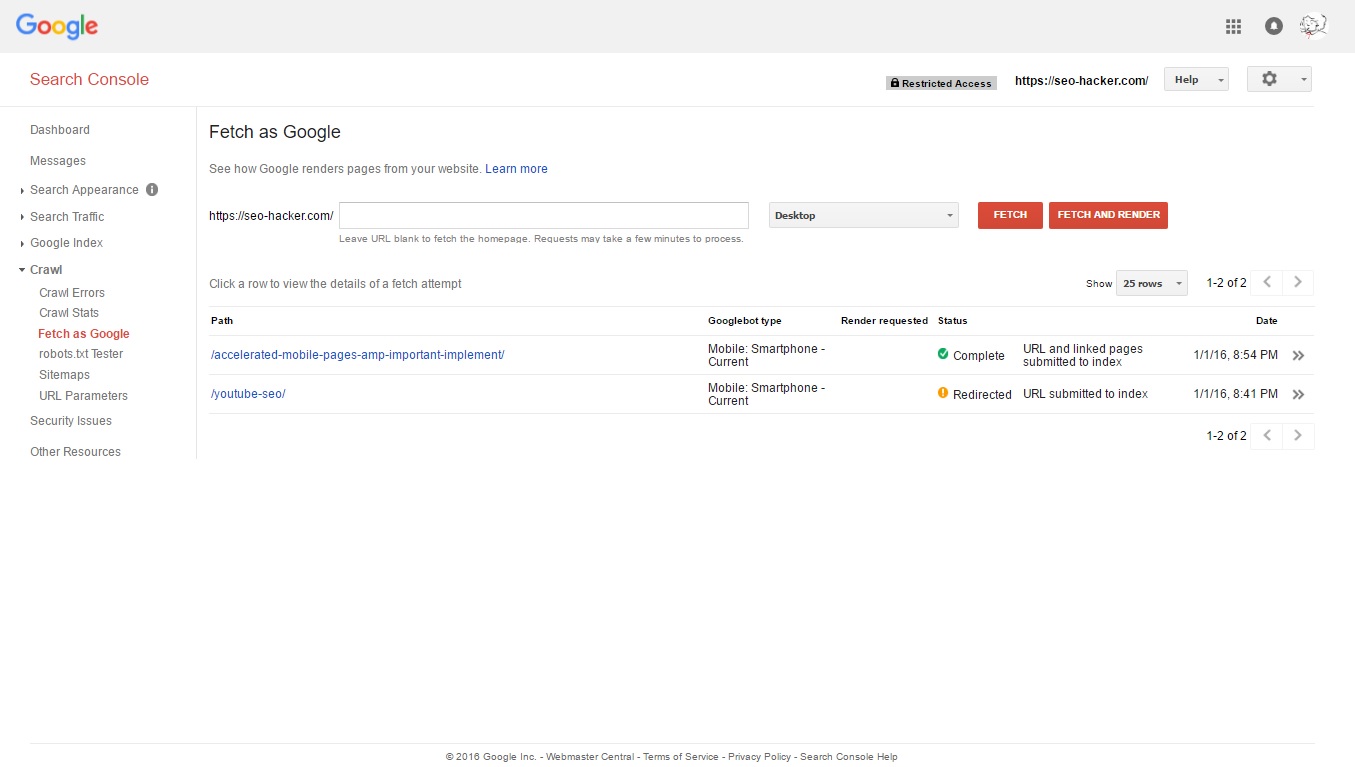The height and width of the screenshot is (767, 1355).
Task: Open the user account avatar
Action: [1313, 26]
